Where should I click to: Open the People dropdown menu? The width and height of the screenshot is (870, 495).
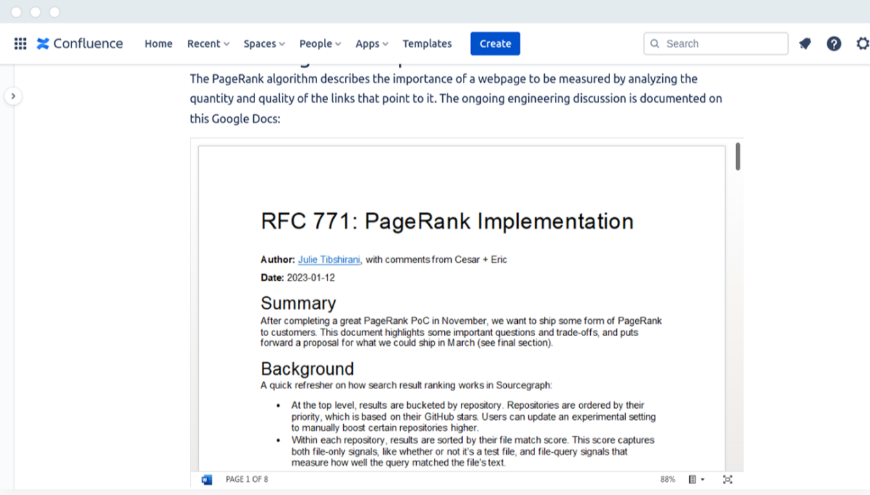pyautogui.click(x=320, y=44)
